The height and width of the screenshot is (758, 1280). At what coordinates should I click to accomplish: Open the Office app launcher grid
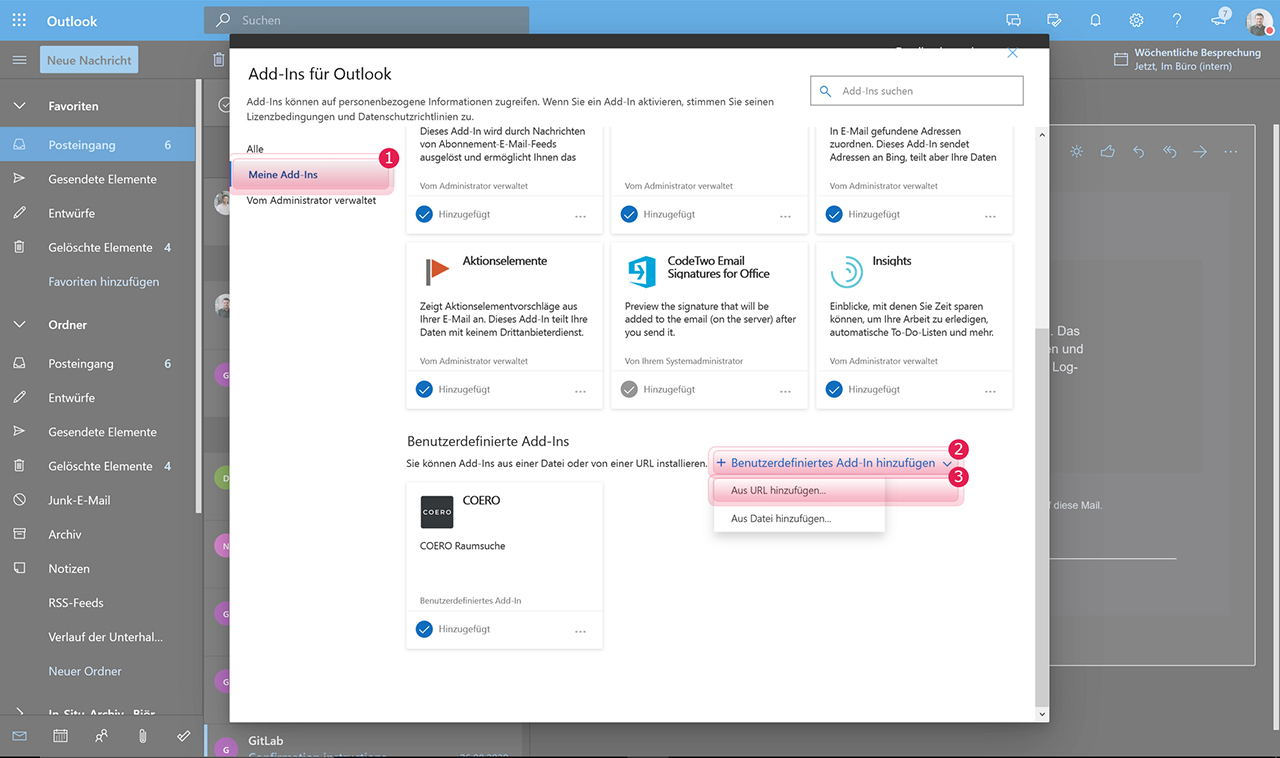[x=19, y=20]
